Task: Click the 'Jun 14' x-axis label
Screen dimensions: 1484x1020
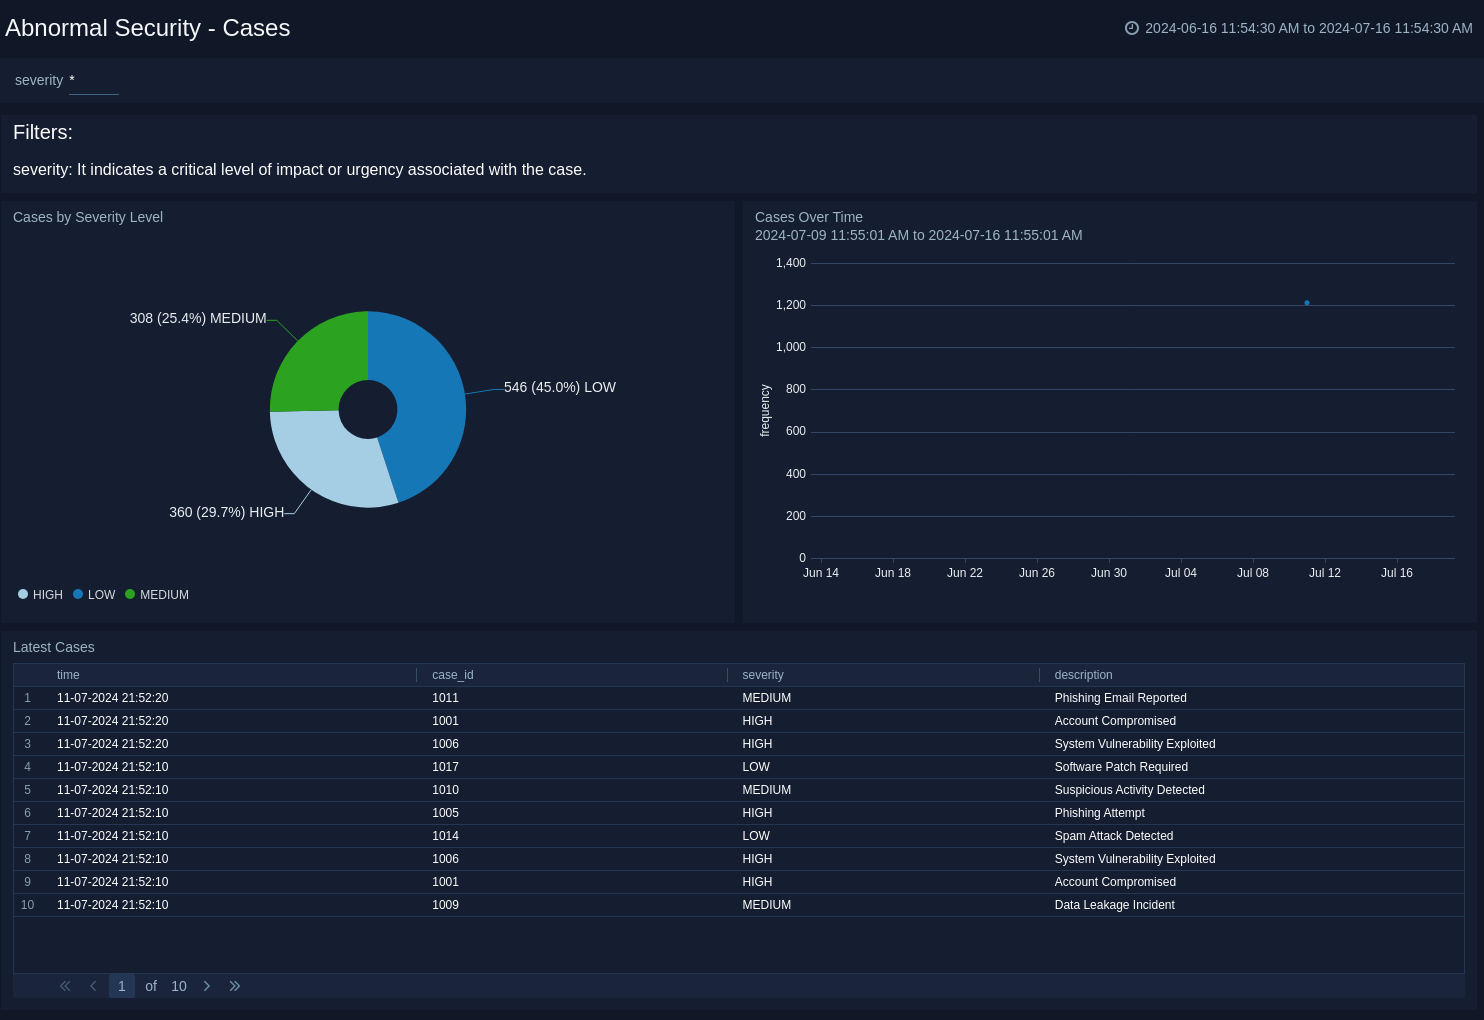Action: (820, 573)
